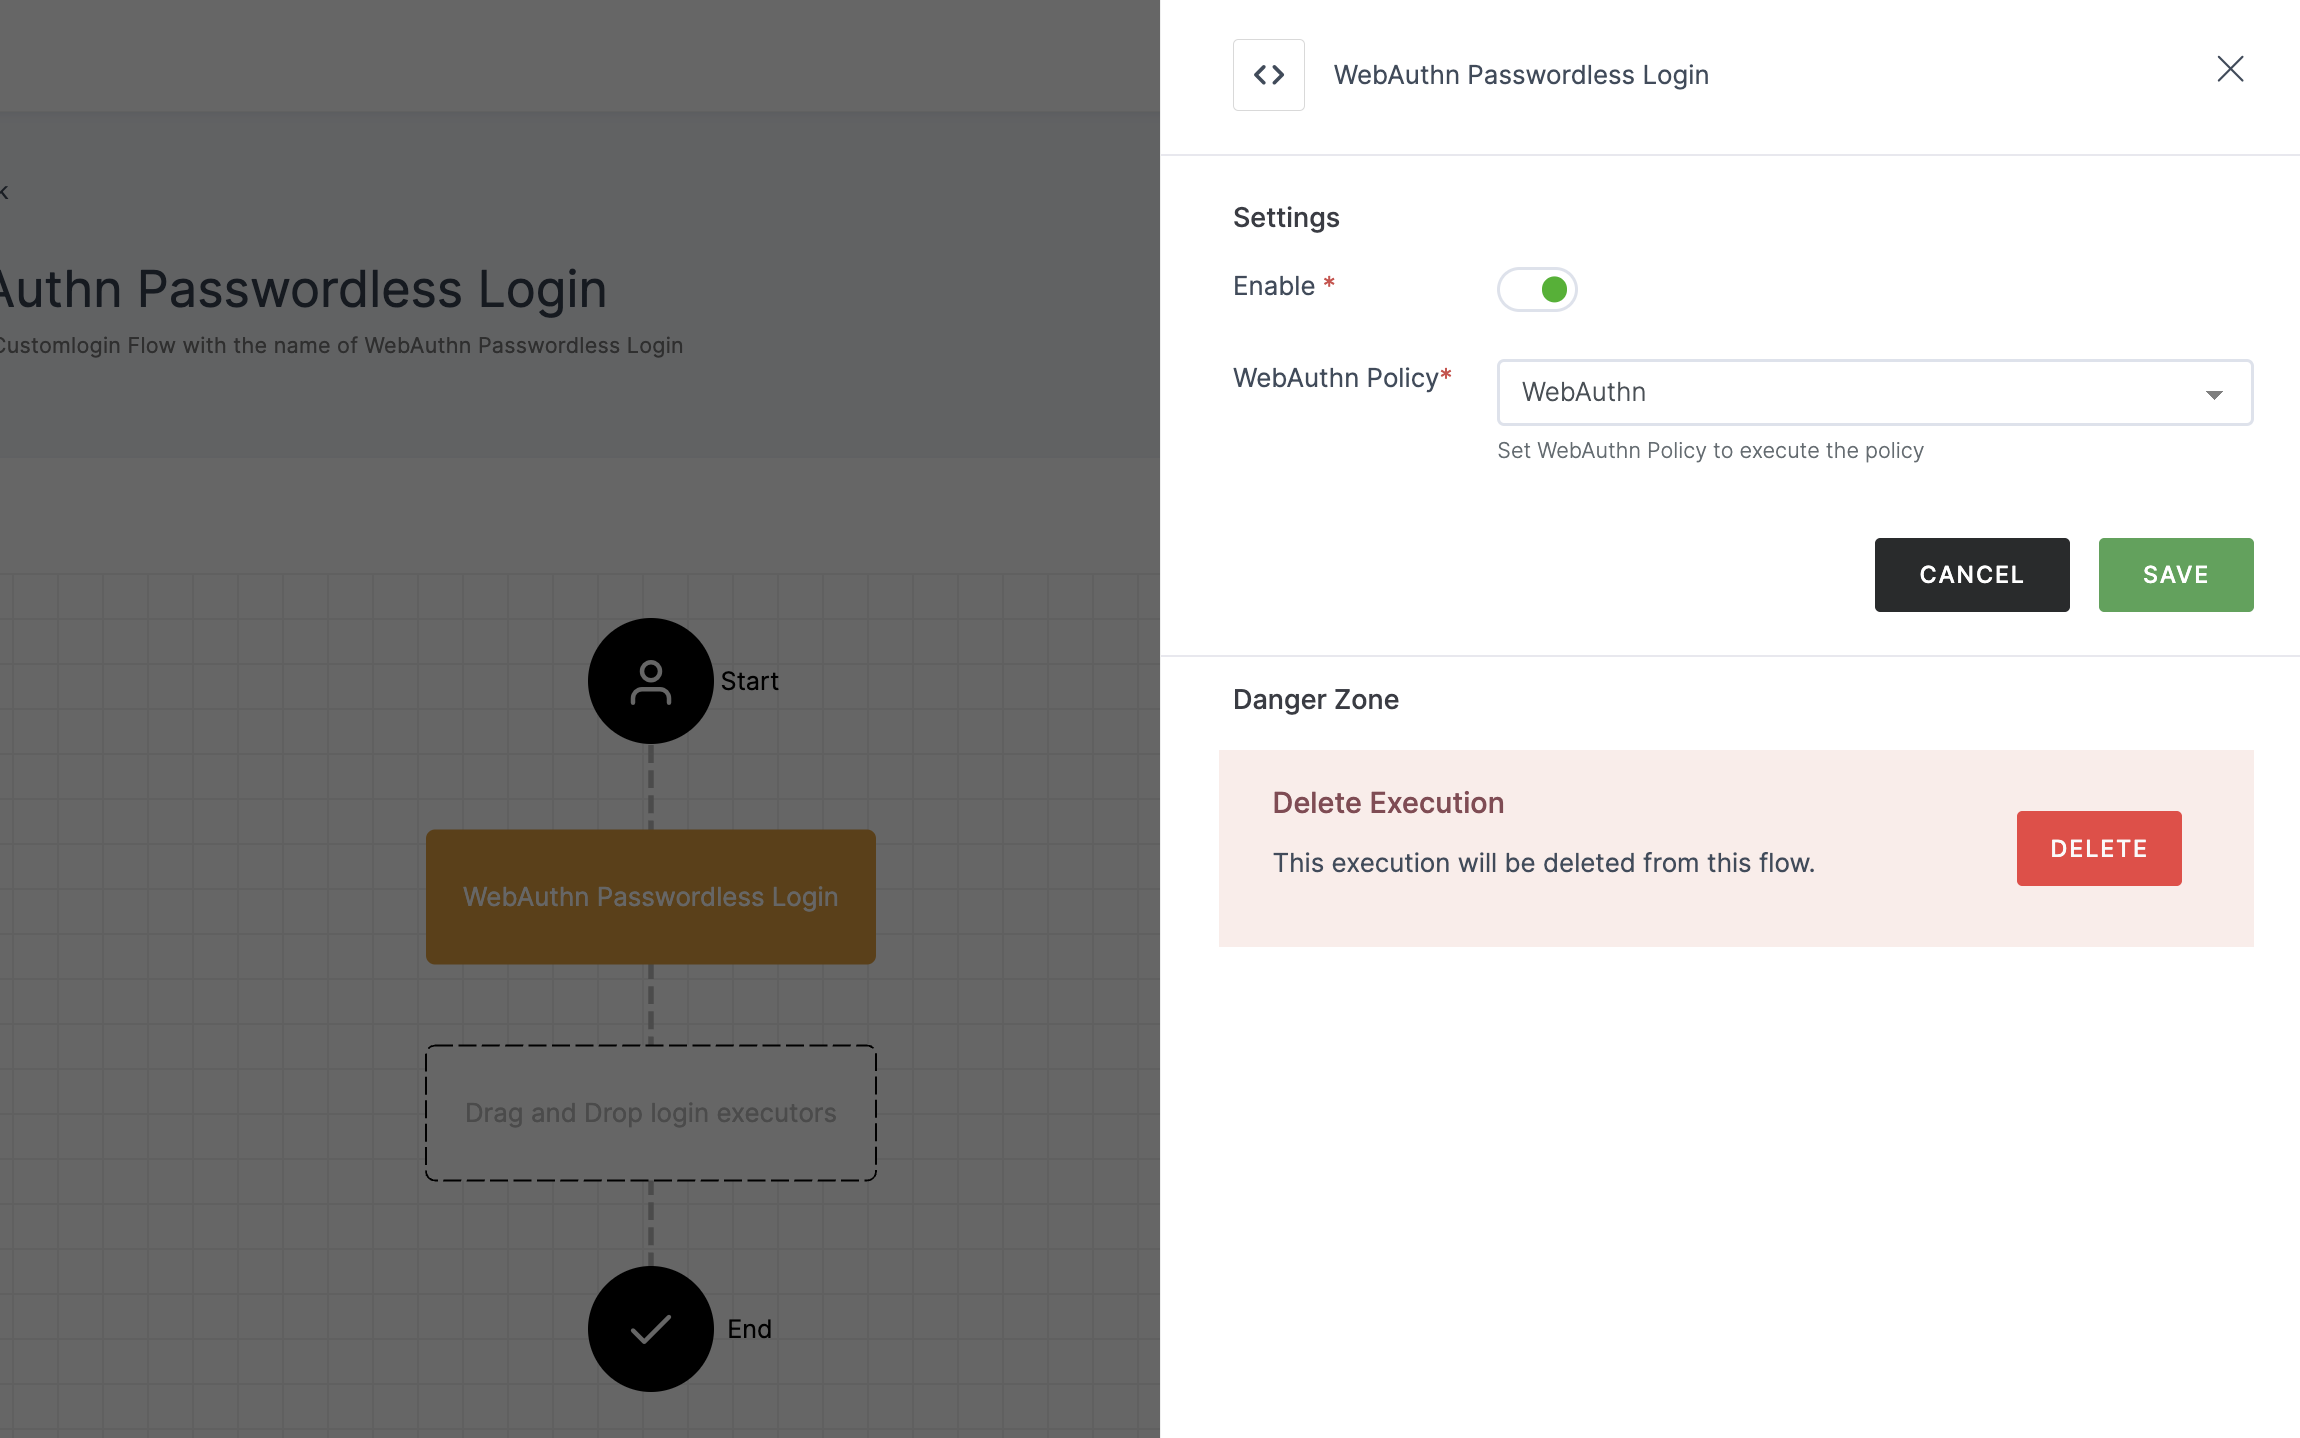Click the Settings section label
The image size is (2300, 1438).
1287,215
